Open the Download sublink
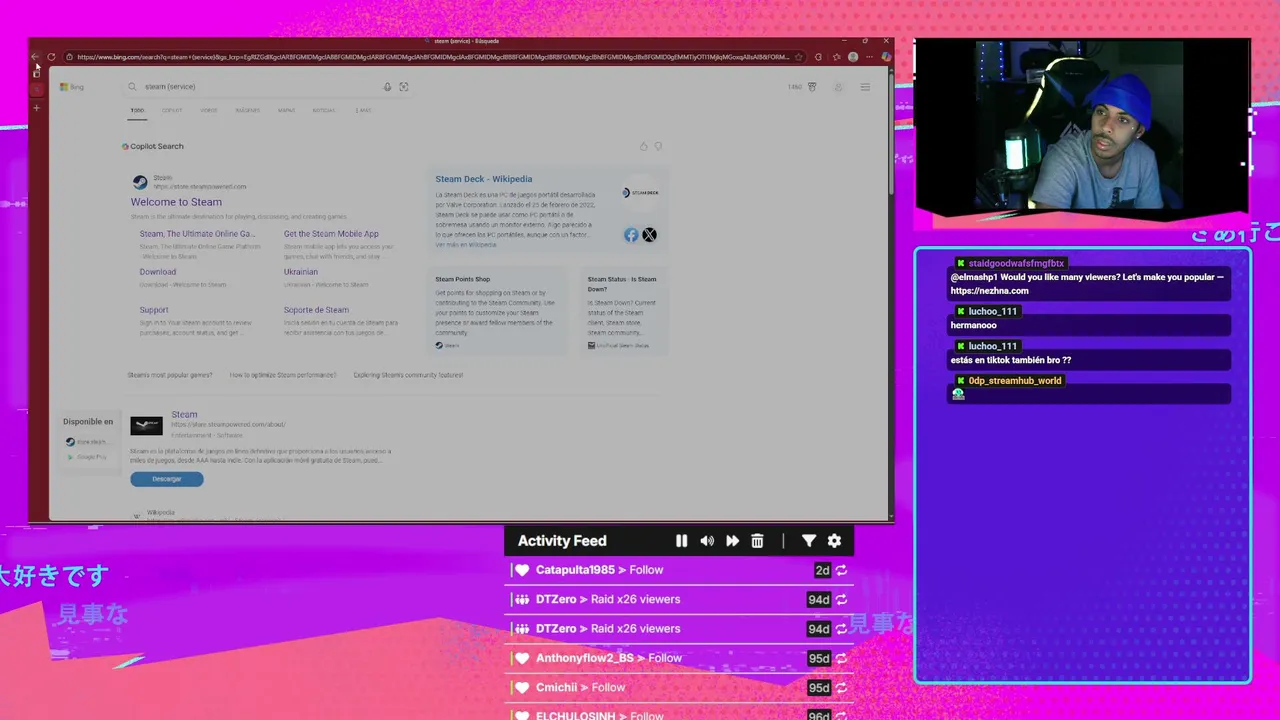1280x720 pixels. [x=158, y=272]
